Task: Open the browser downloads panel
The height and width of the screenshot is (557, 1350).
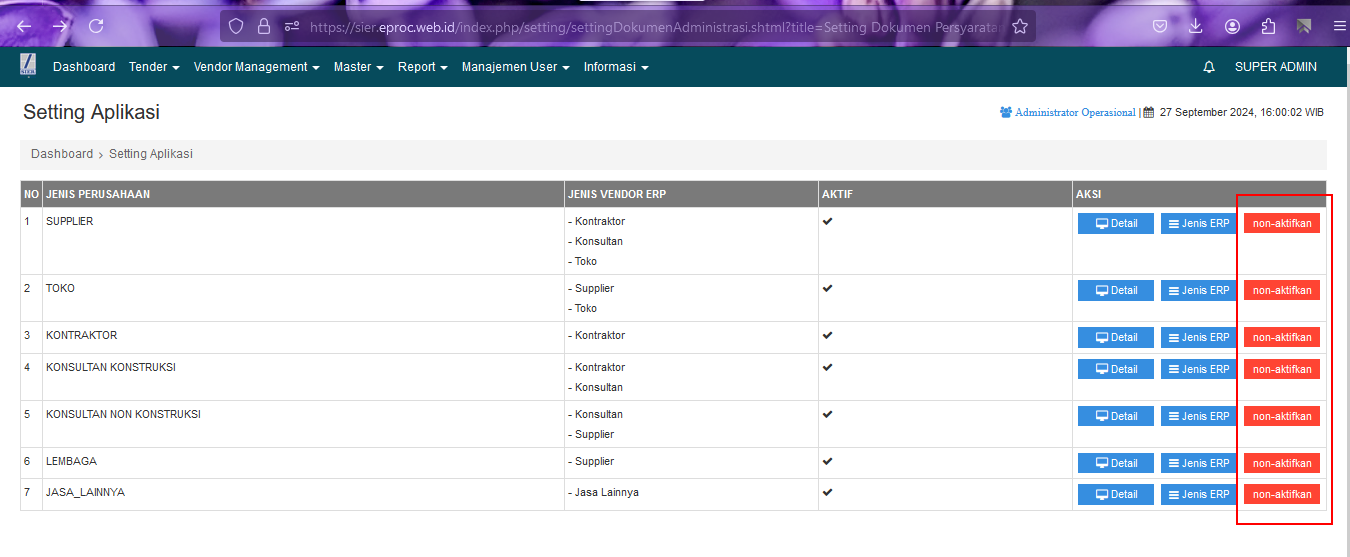Action: tap(1195, 27)
